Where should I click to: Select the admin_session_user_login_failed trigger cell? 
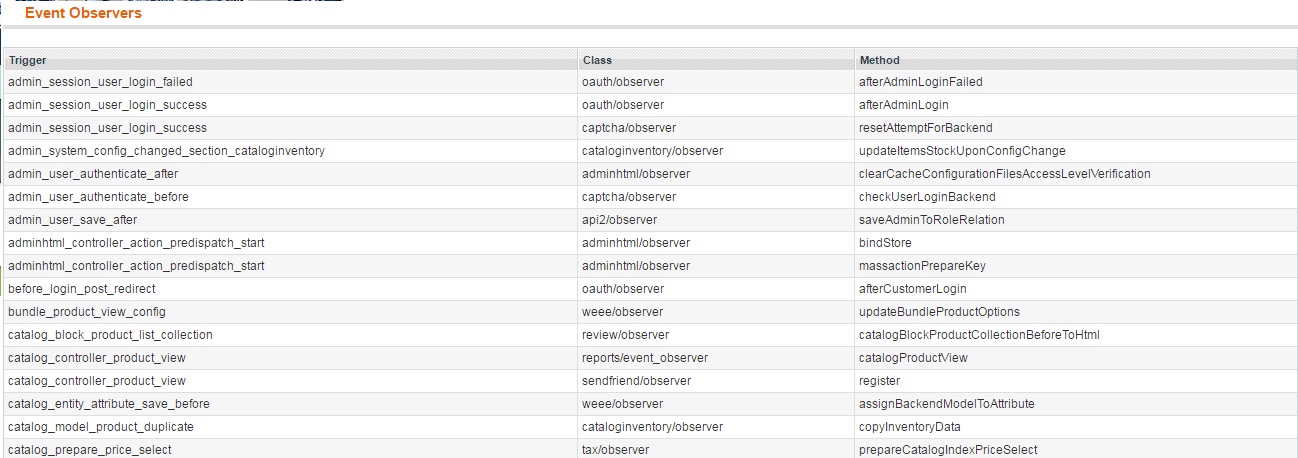tap(100, 82)
